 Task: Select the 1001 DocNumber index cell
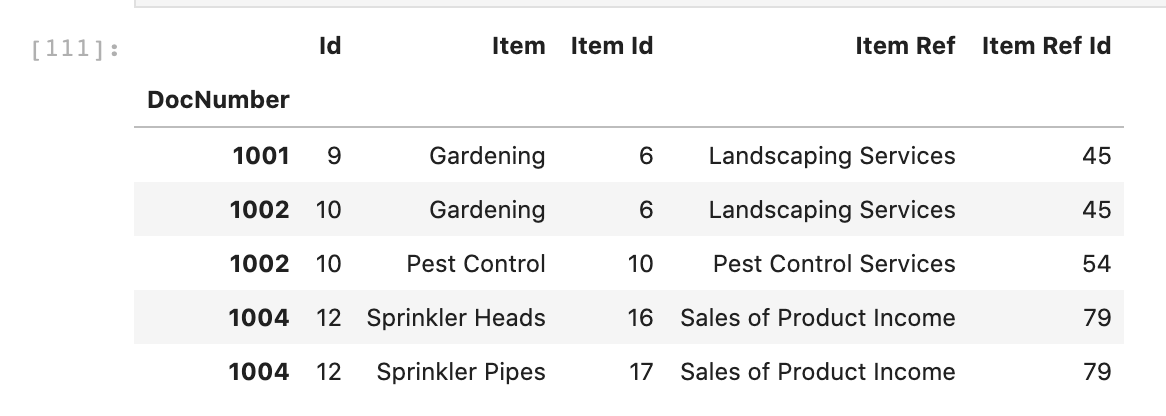click(260, 156)
